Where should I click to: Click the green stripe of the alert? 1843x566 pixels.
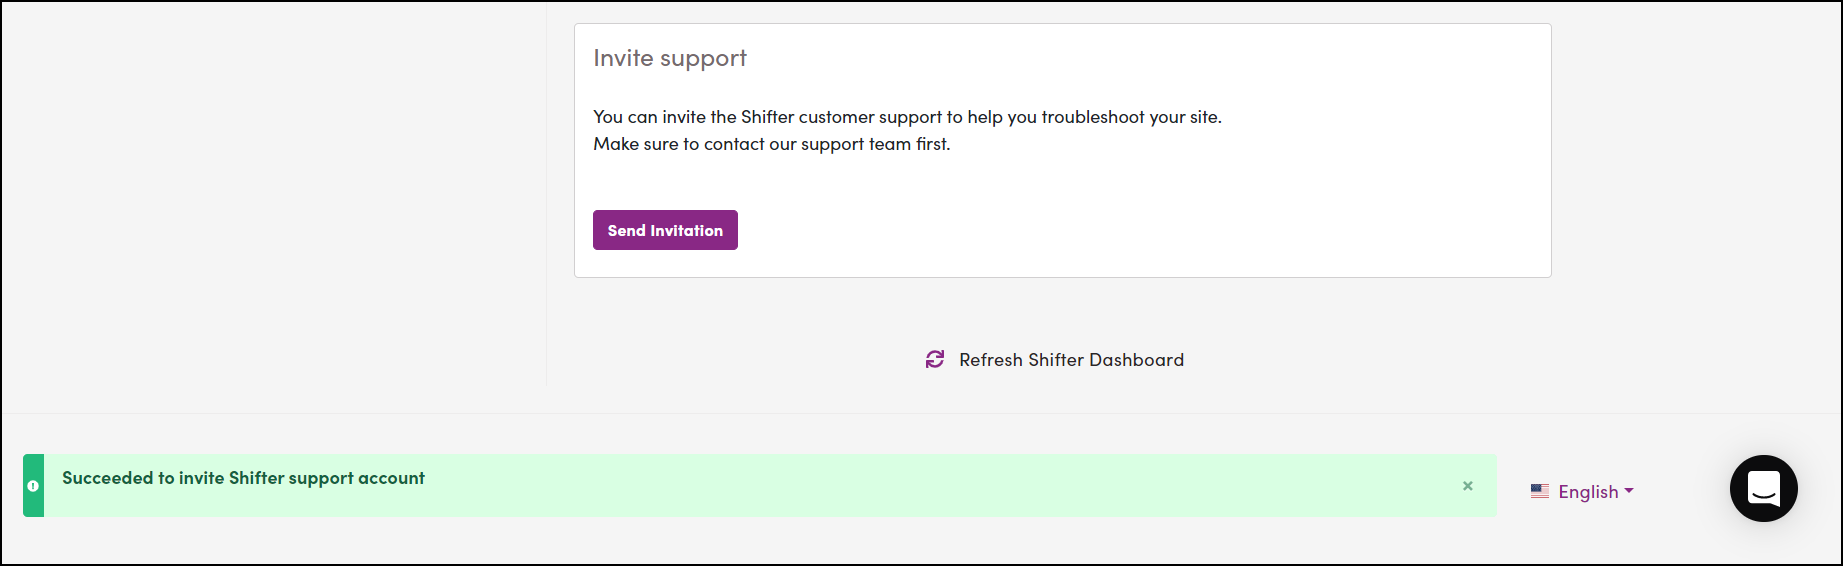(33, 486)
